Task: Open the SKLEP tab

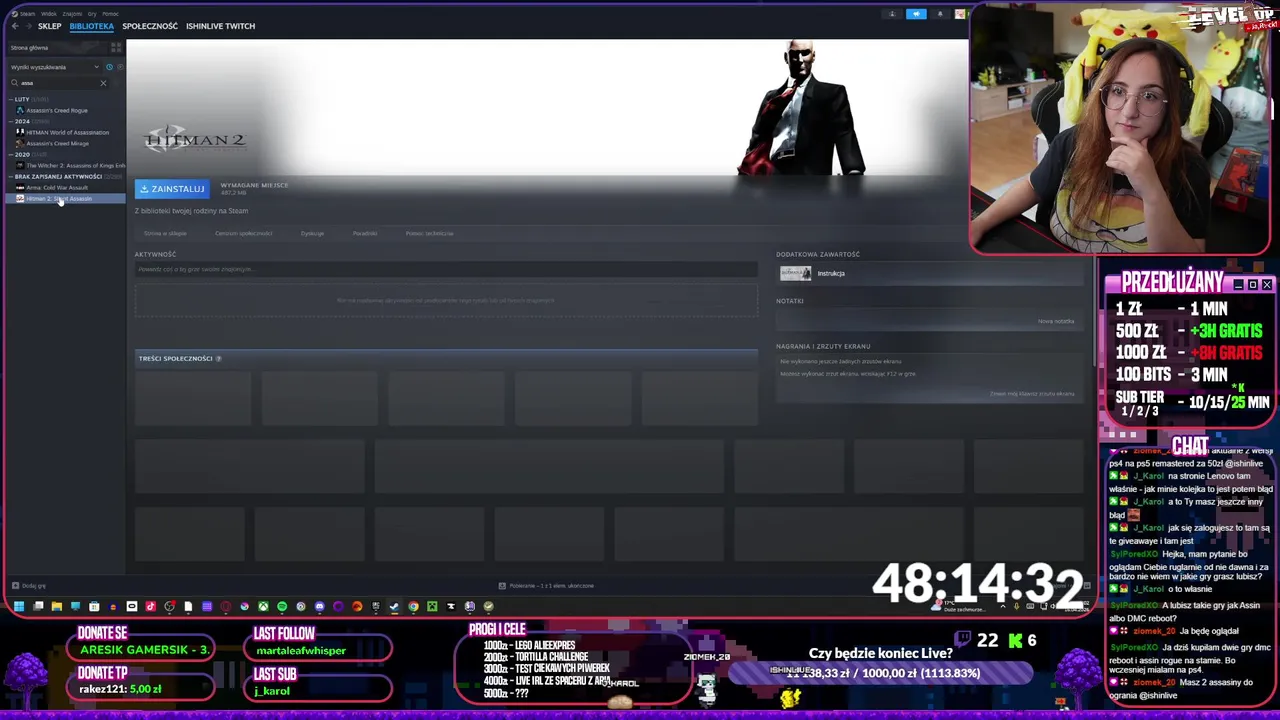Action: 49,26
